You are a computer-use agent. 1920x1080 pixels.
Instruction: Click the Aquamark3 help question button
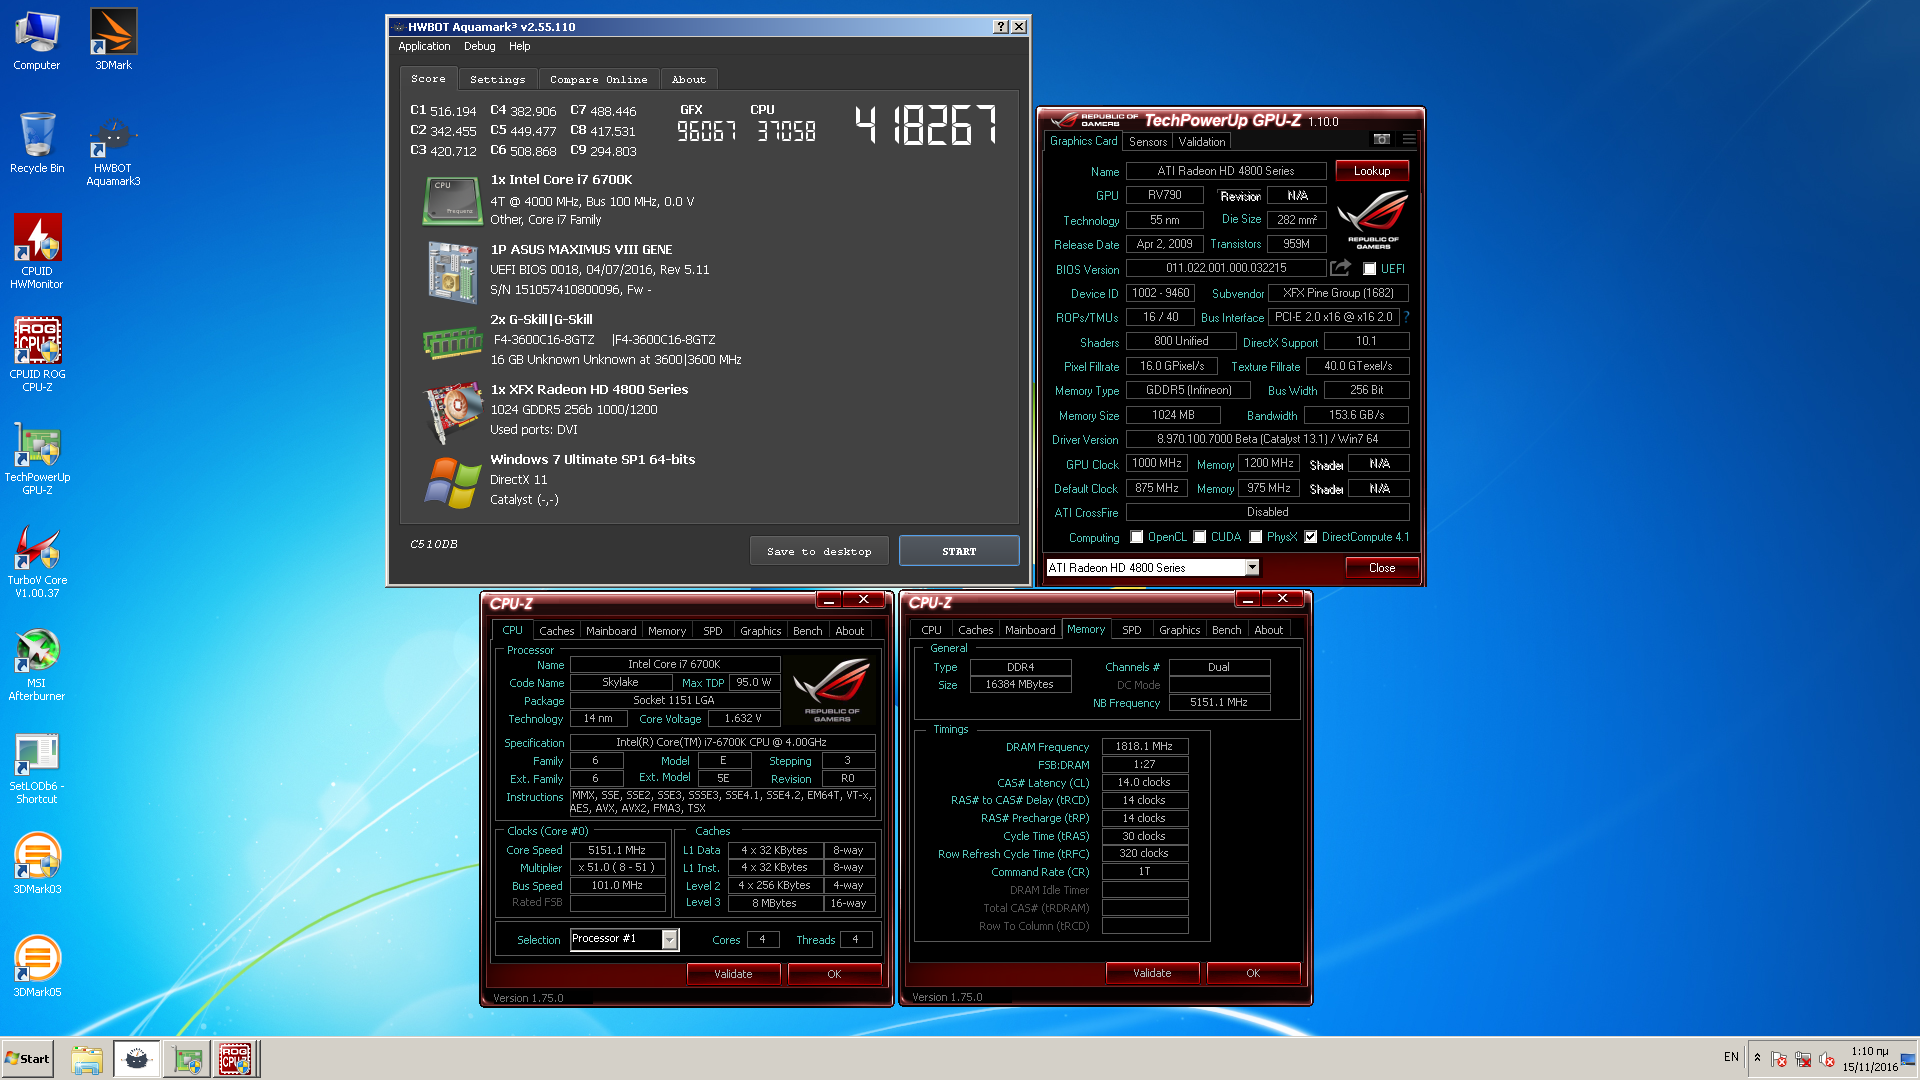pyautogui.click(x=1001, y=27)
